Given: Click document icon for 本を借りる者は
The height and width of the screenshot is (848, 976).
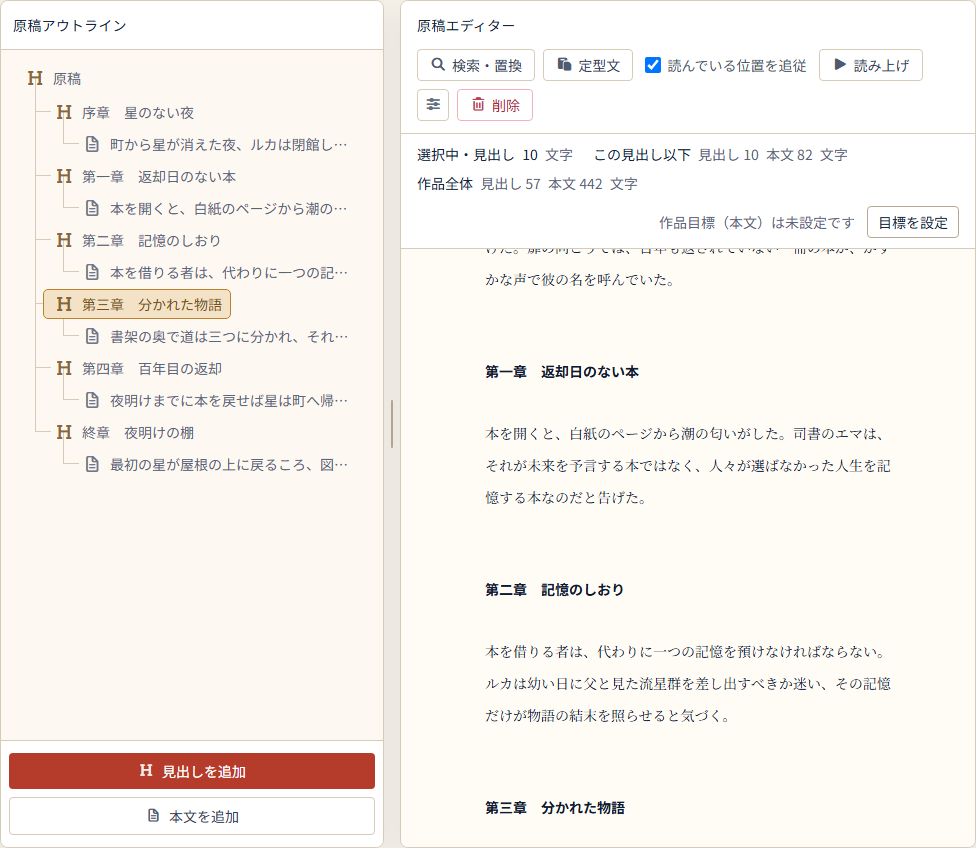Looking at the screenshot, I should tap(92, 272).
